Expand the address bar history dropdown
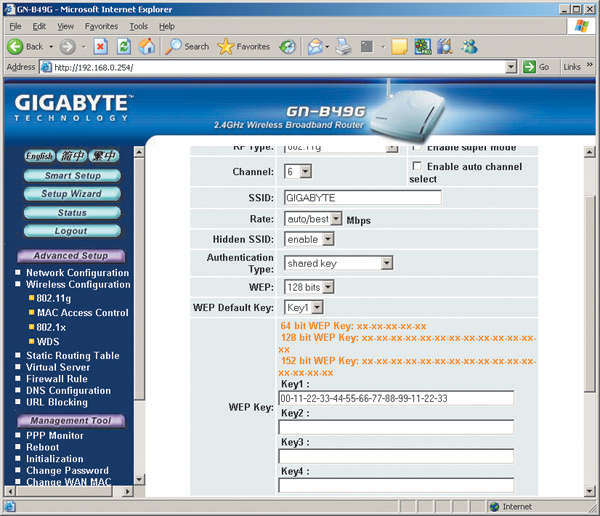Image resolution: width=600 pixels, height=516 pixels. [x=511, y=67]
